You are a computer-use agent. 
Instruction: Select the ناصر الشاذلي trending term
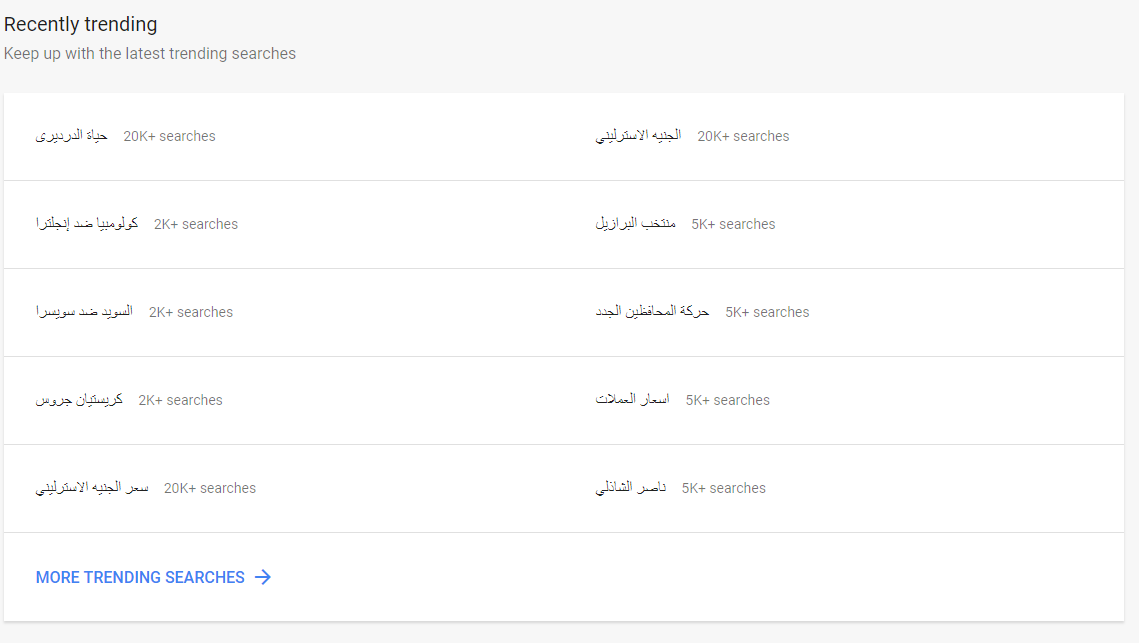tap(631, 488)
